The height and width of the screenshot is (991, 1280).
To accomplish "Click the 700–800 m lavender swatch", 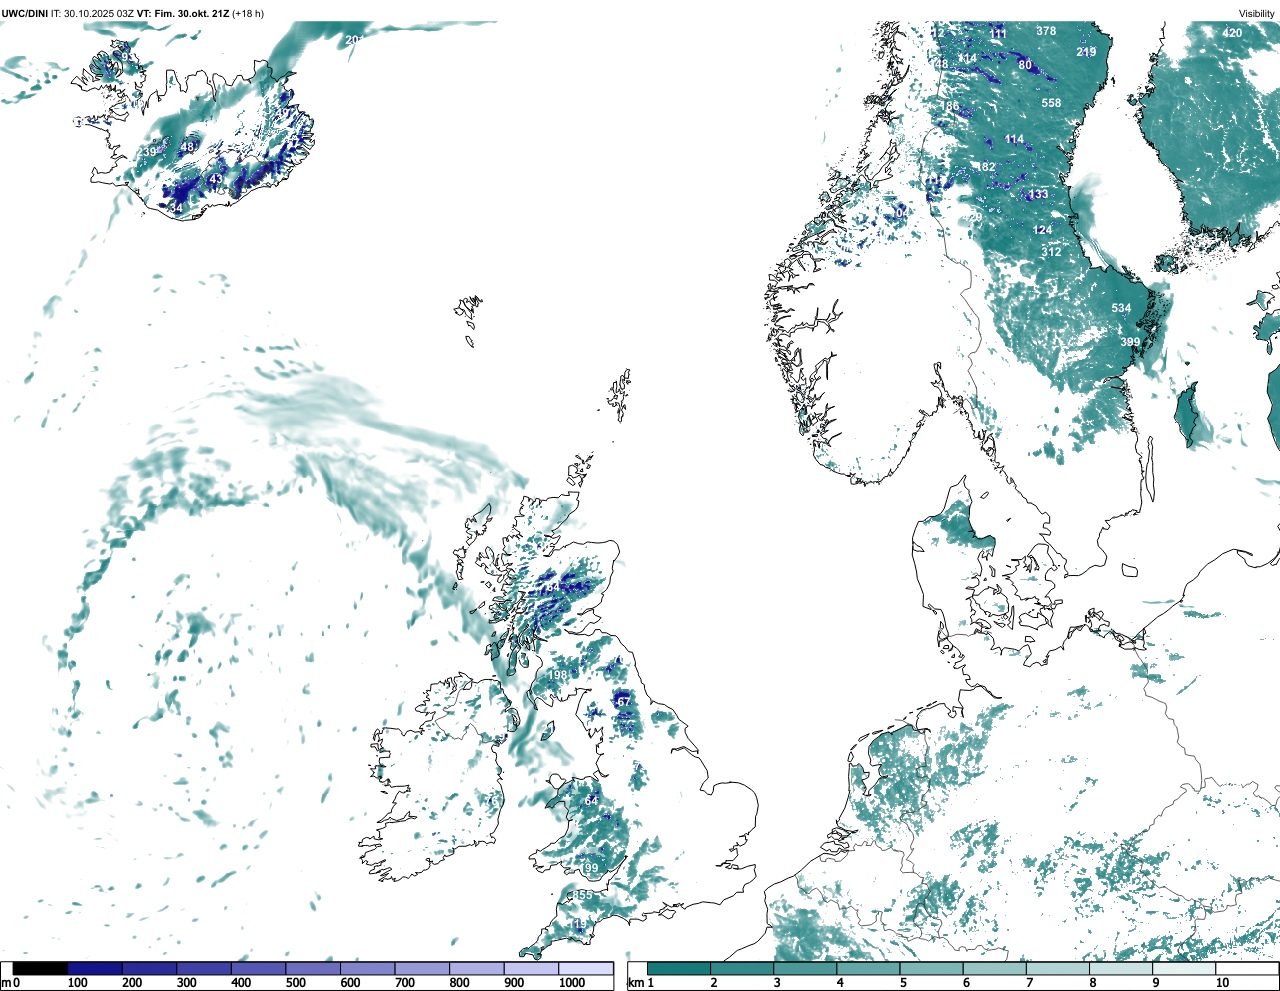I will pyautogui.click(x=422, y=968).
